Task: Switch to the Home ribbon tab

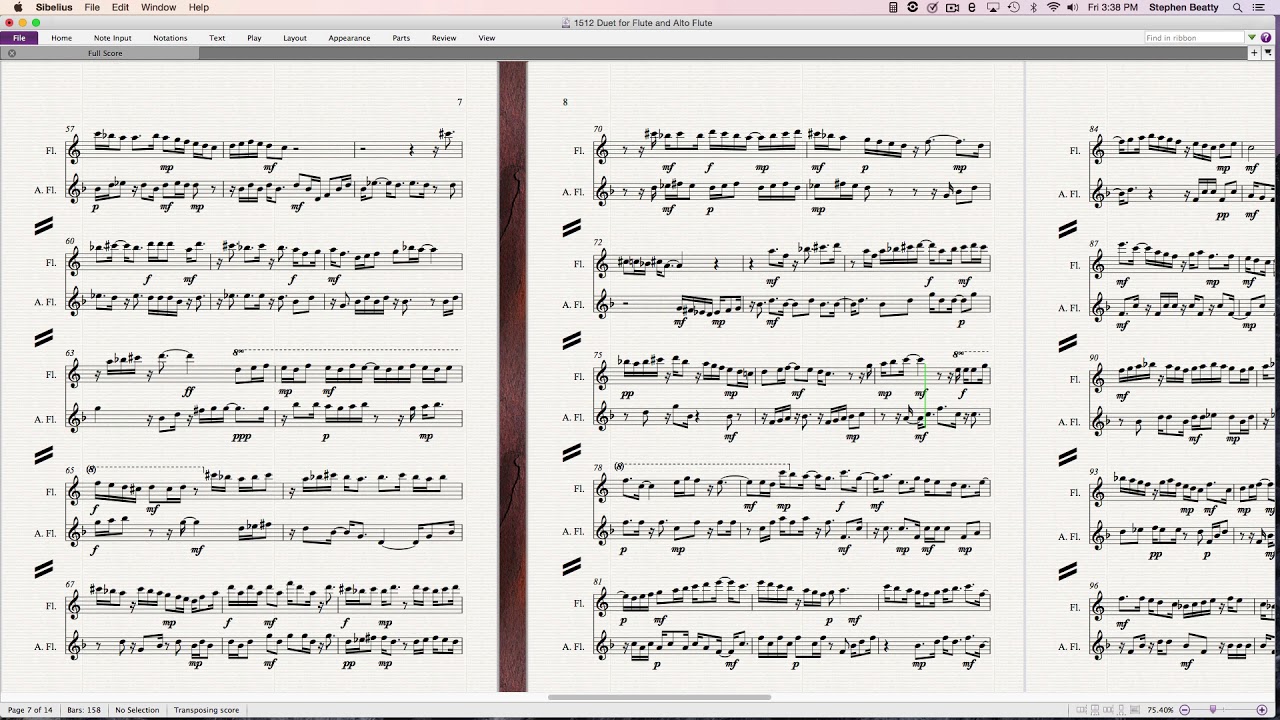Action: click(x=61, y=38)
